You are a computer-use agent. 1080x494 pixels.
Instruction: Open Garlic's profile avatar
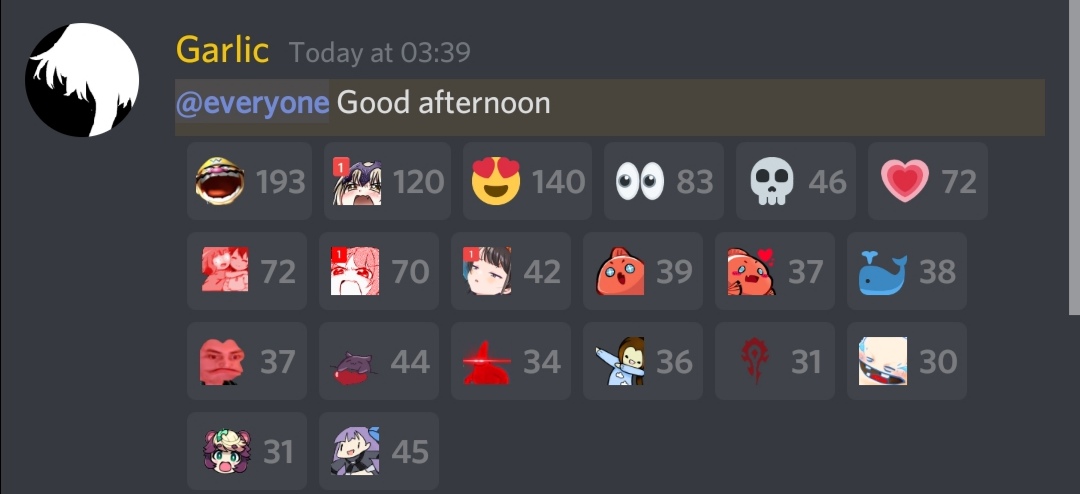coord(82,80)
